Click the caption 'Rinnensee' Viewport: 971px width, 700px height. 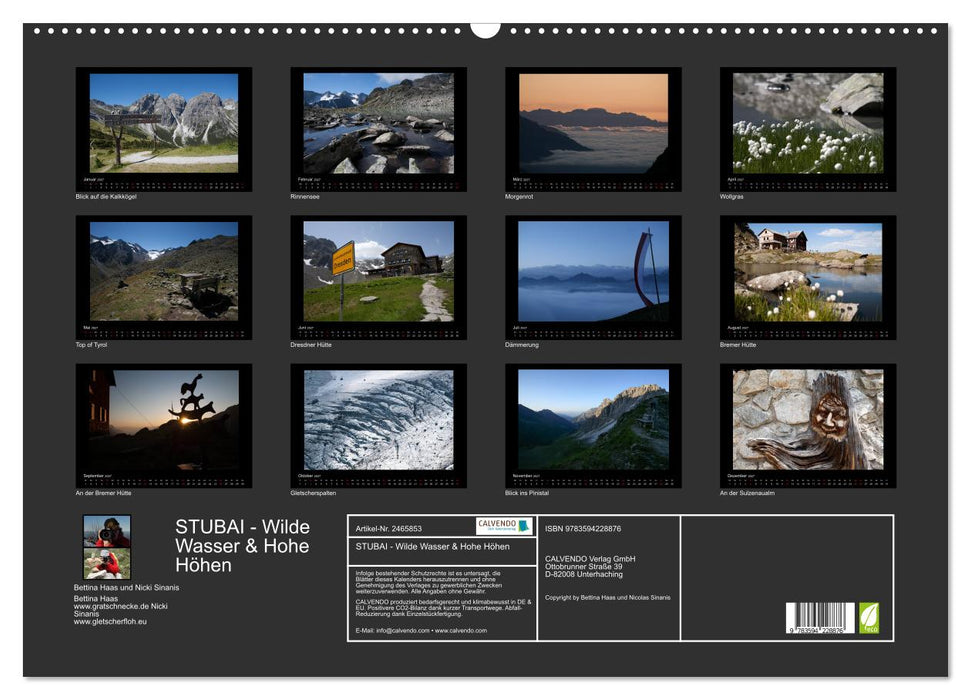[305, 196]
